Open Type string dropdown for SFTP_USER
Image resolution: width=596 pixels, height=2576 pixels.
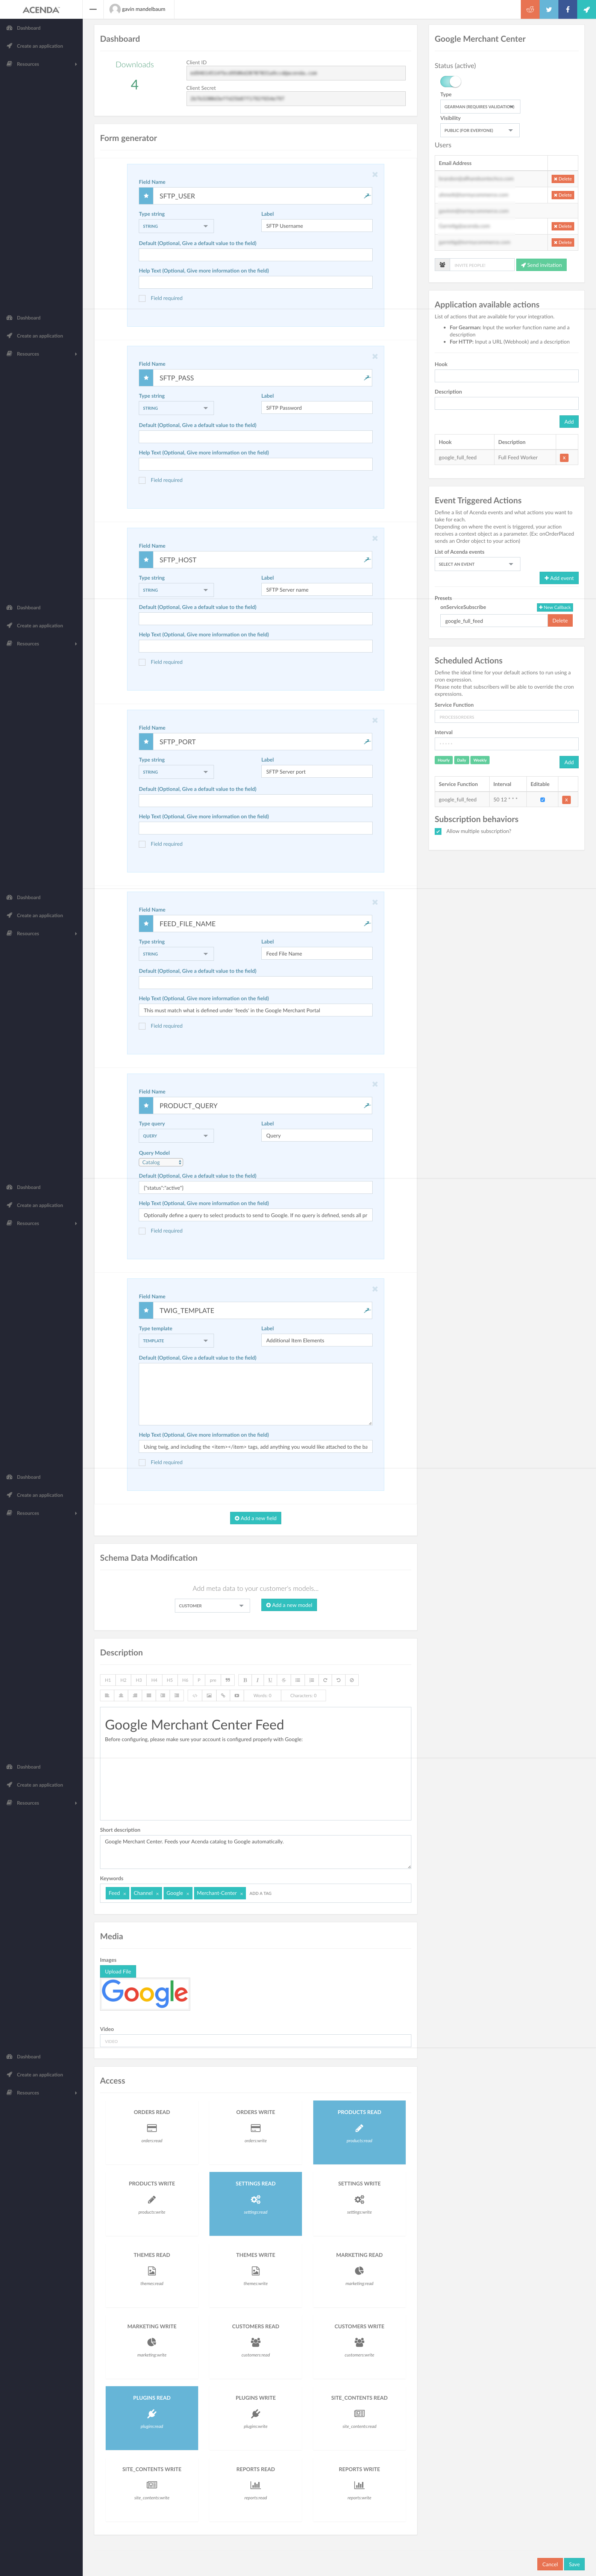(x=176, y=226)
